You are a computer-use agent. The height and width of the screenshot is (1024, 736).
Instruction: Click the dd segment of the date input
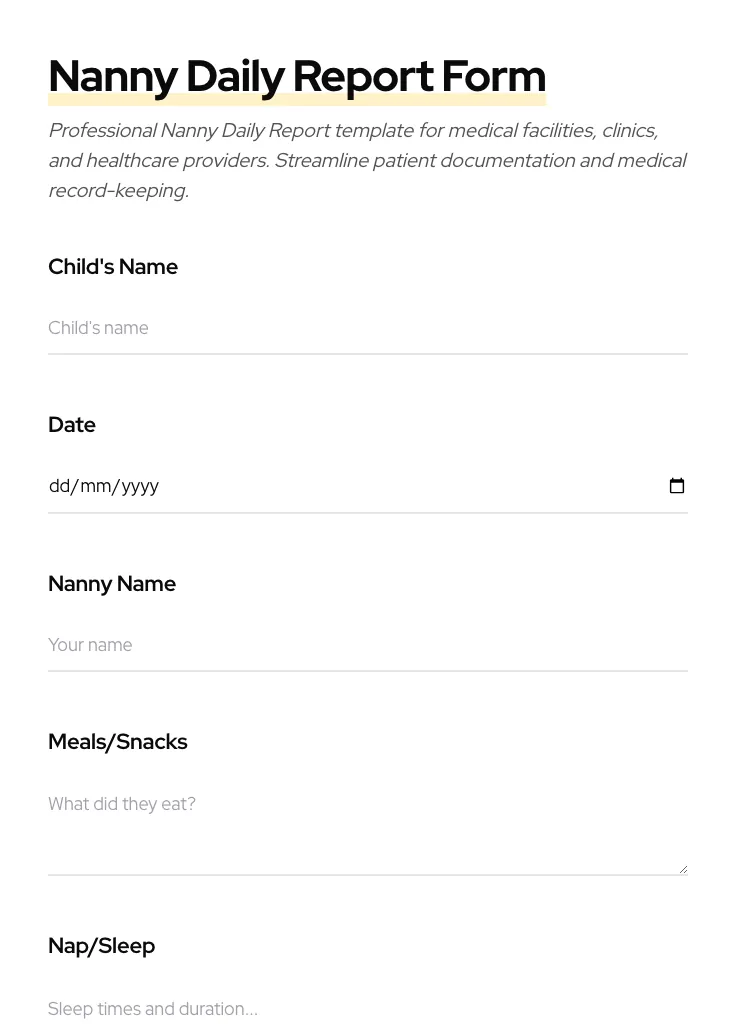pos(60,486)
